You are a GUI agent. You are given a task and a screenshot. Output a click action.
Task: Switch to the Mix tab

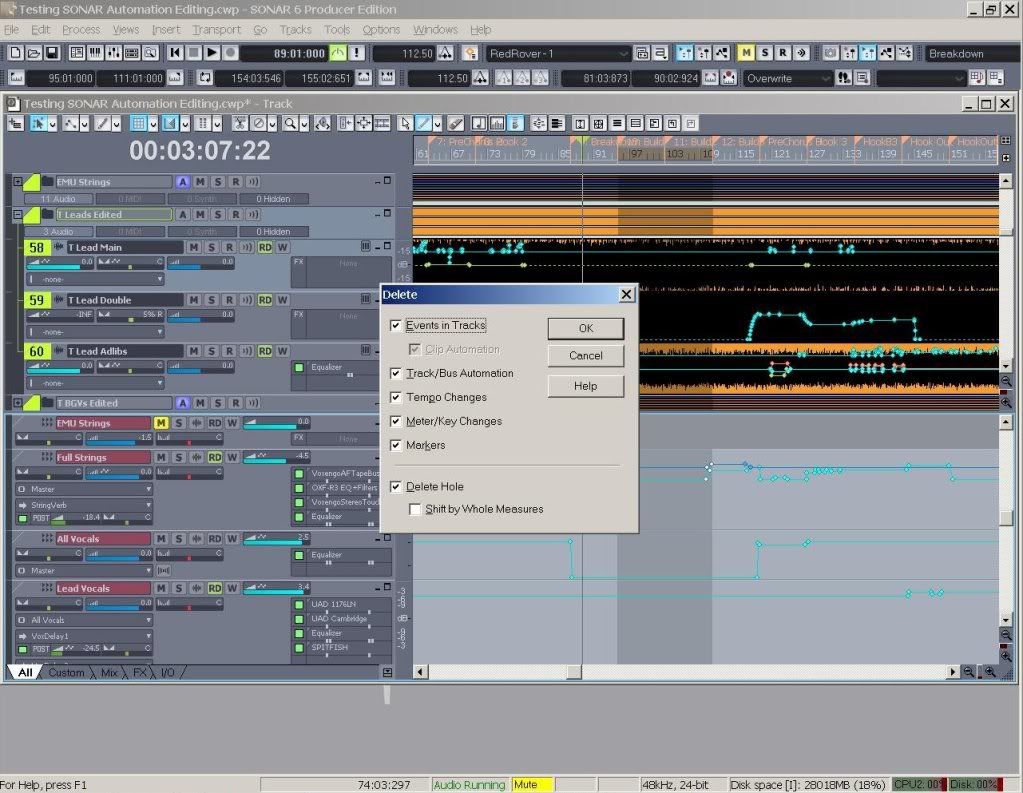point(109,673)
